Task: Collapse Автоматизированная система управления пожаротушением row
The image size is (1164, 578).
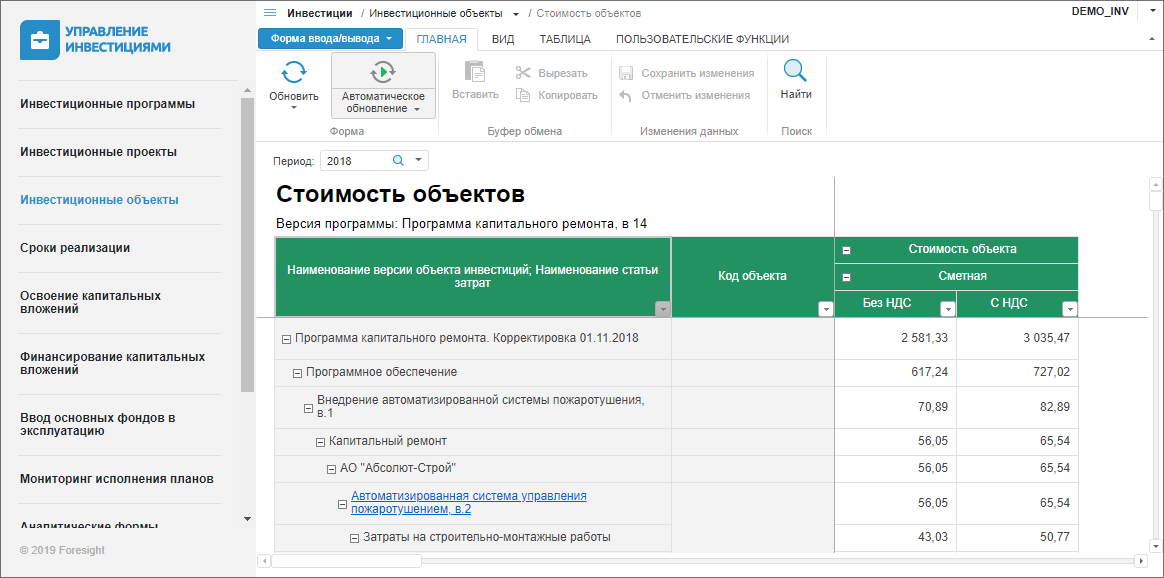Action: pos(342,504)
